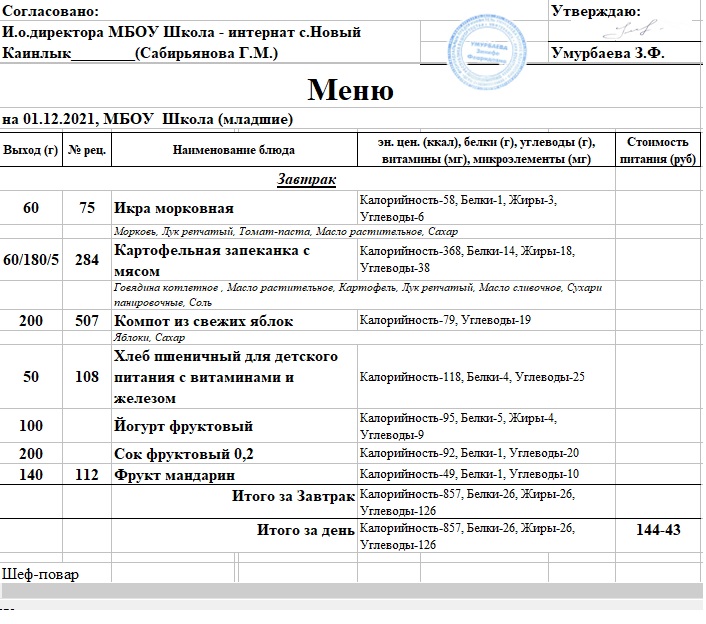Click the "Шеф-повар" signature label
706x624 pixels.
41,575
